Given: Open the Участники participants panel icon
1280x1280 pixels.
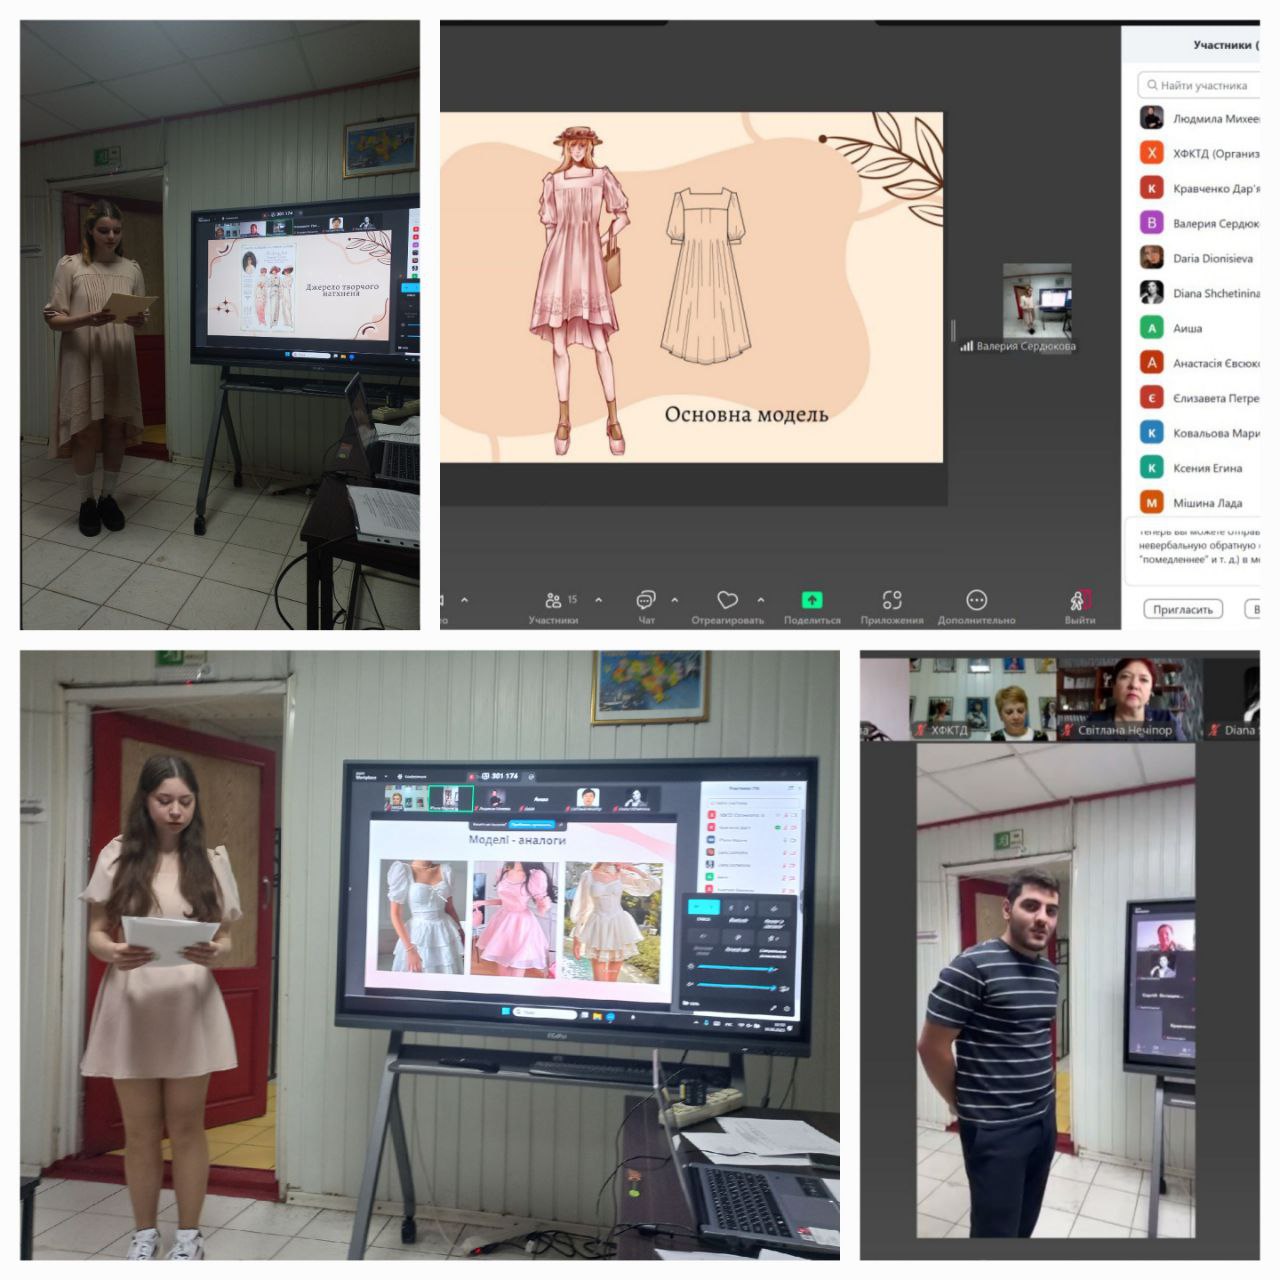Looking at the screenshot, I should click(553, 600).
